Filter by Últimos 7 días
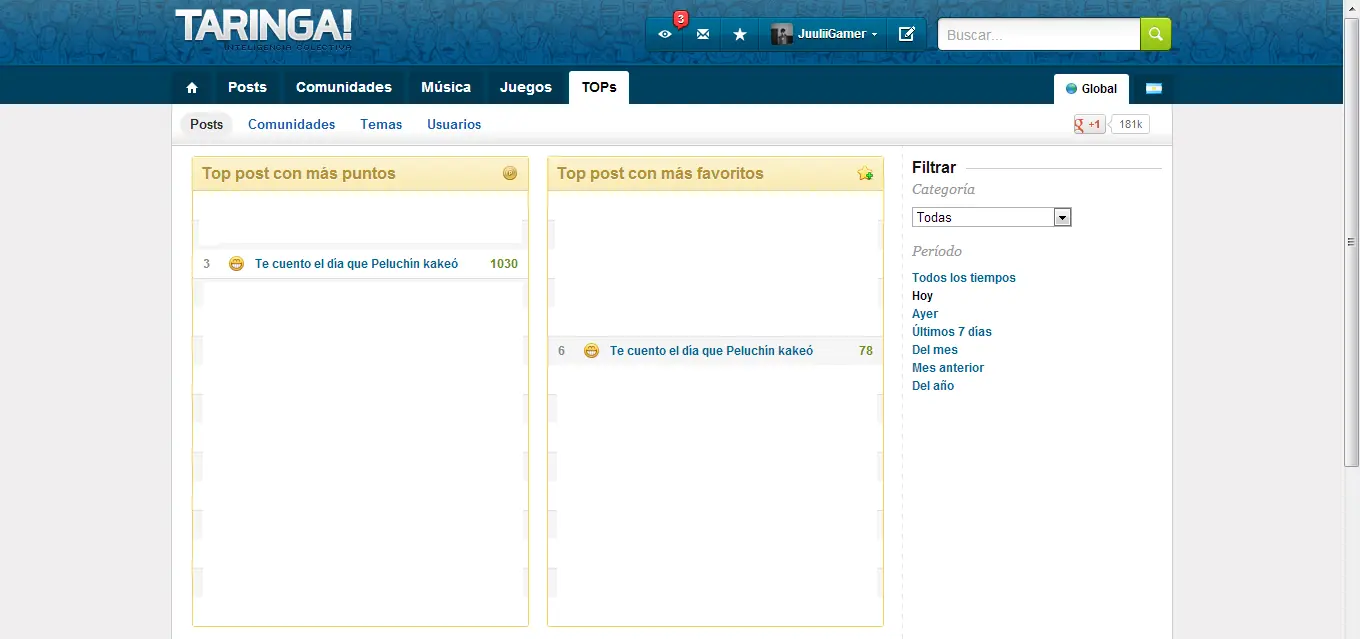 (952, 332)
